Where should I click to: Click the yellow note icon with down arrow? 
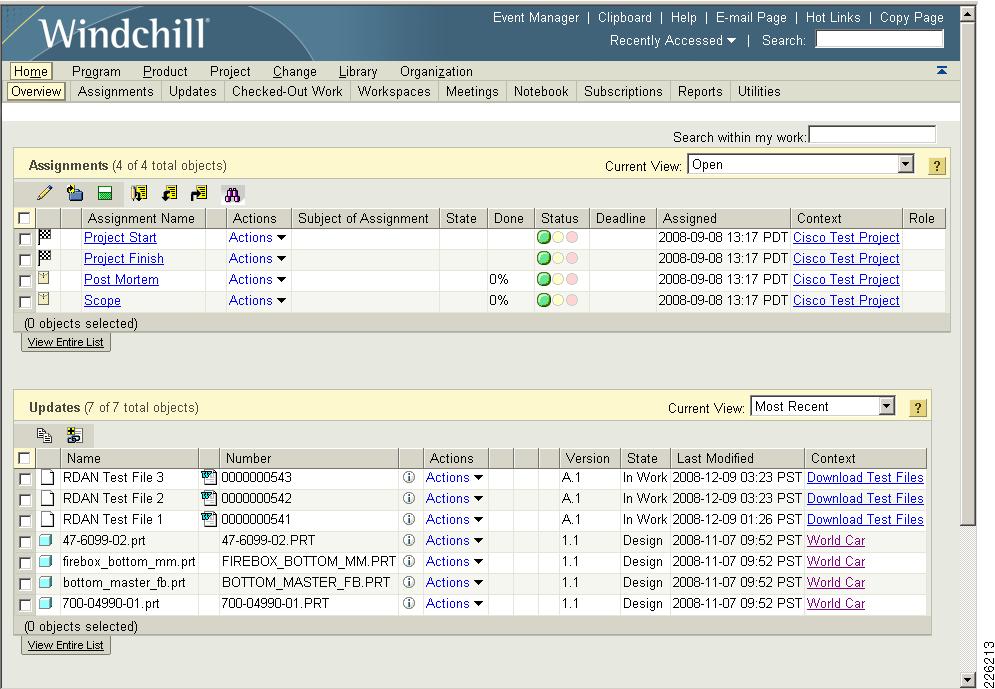[x=139, y=193]
